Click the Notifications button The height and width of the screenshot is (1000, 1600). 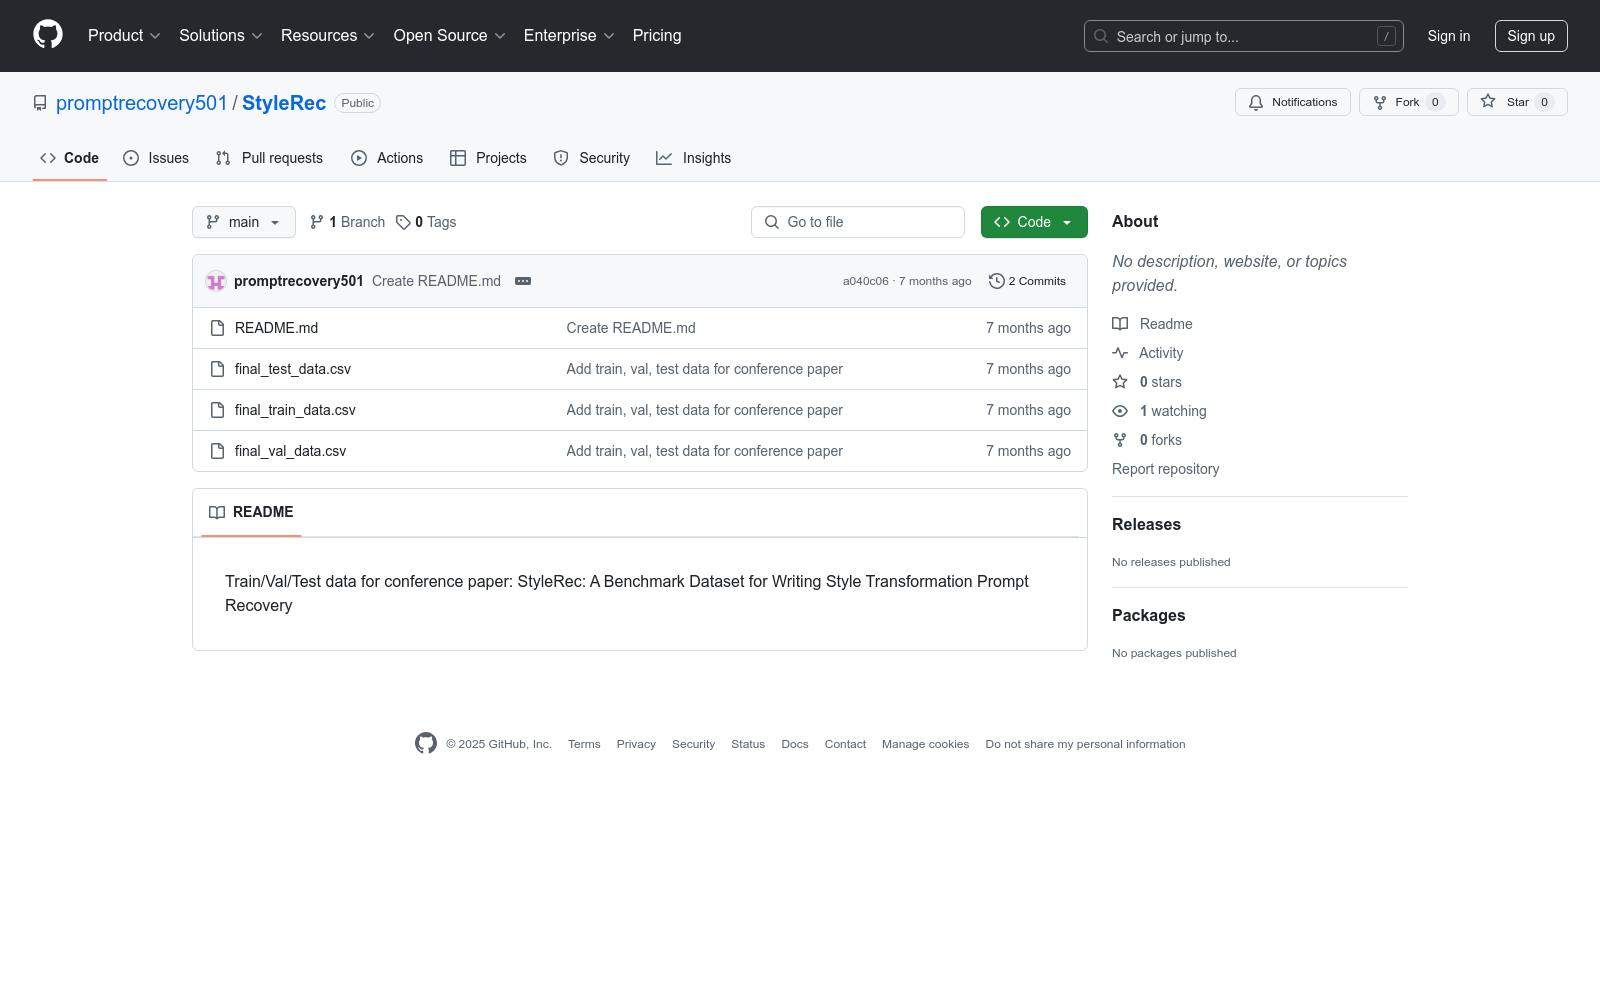point(1293,102)
